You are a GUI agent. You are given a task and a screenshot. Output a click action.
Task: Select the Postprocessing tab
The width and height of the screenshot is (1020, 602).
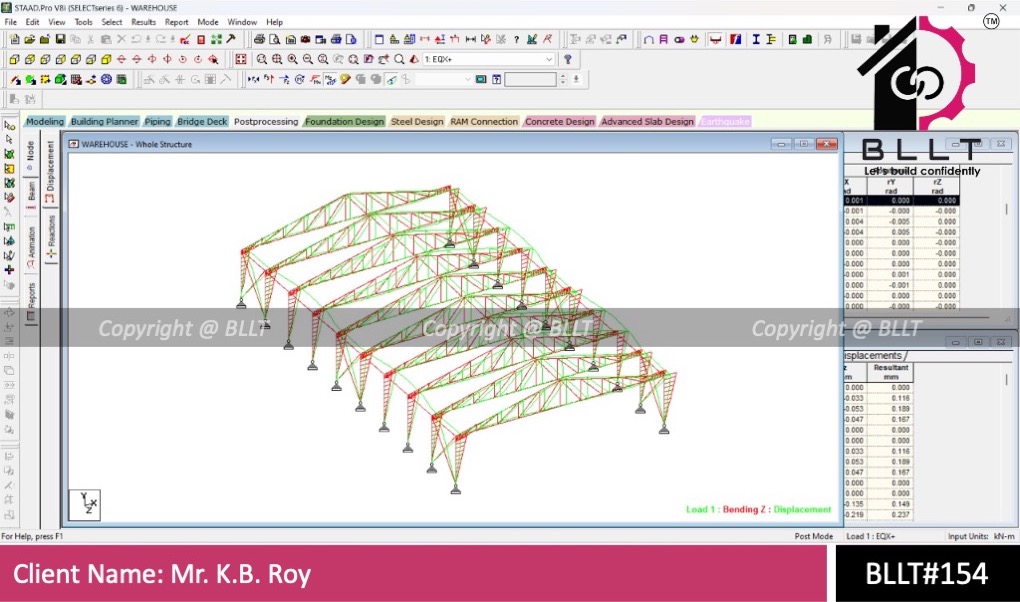(265, 122)
